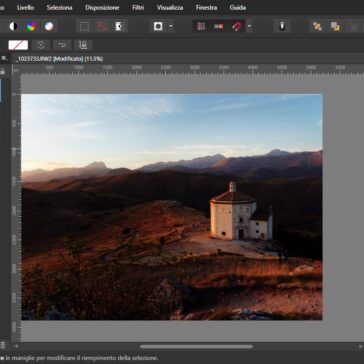Image resolution: width=364 pixels, height=364 pixels.
Task: Open the Finestra menu
Action: click(206, 7)
